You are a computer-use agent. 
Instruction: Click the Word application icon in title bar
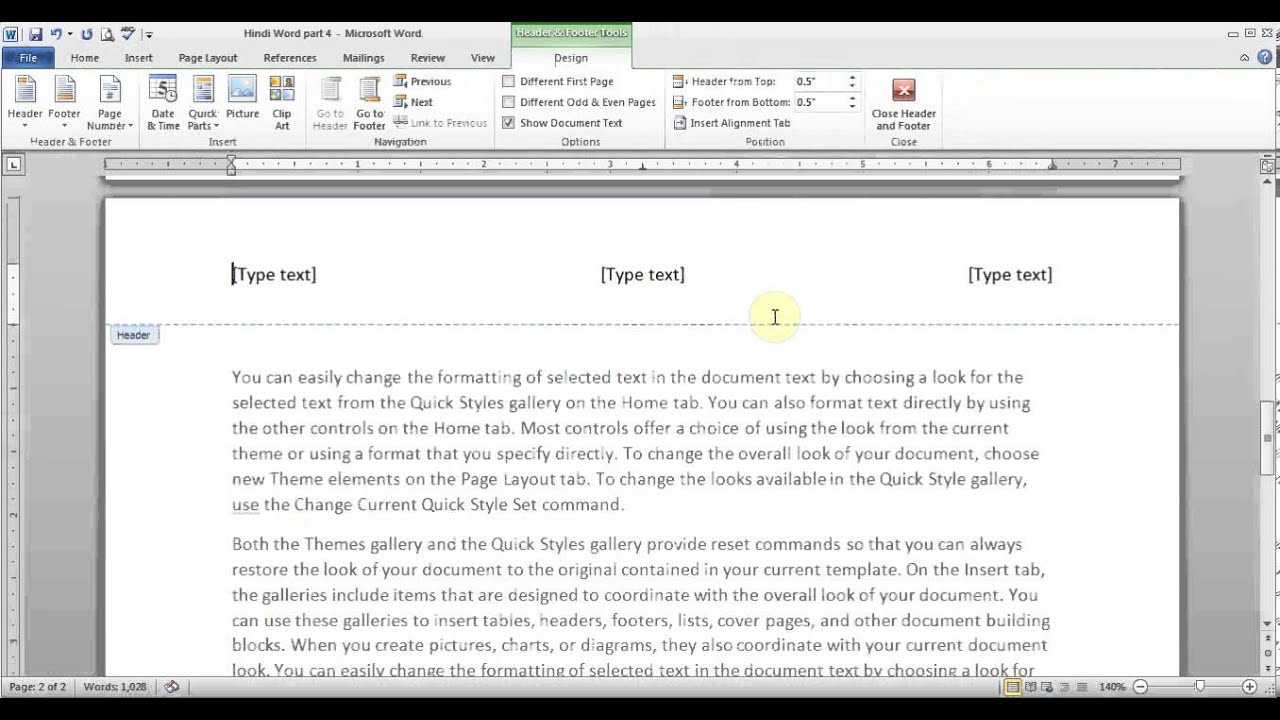(11, 34)
